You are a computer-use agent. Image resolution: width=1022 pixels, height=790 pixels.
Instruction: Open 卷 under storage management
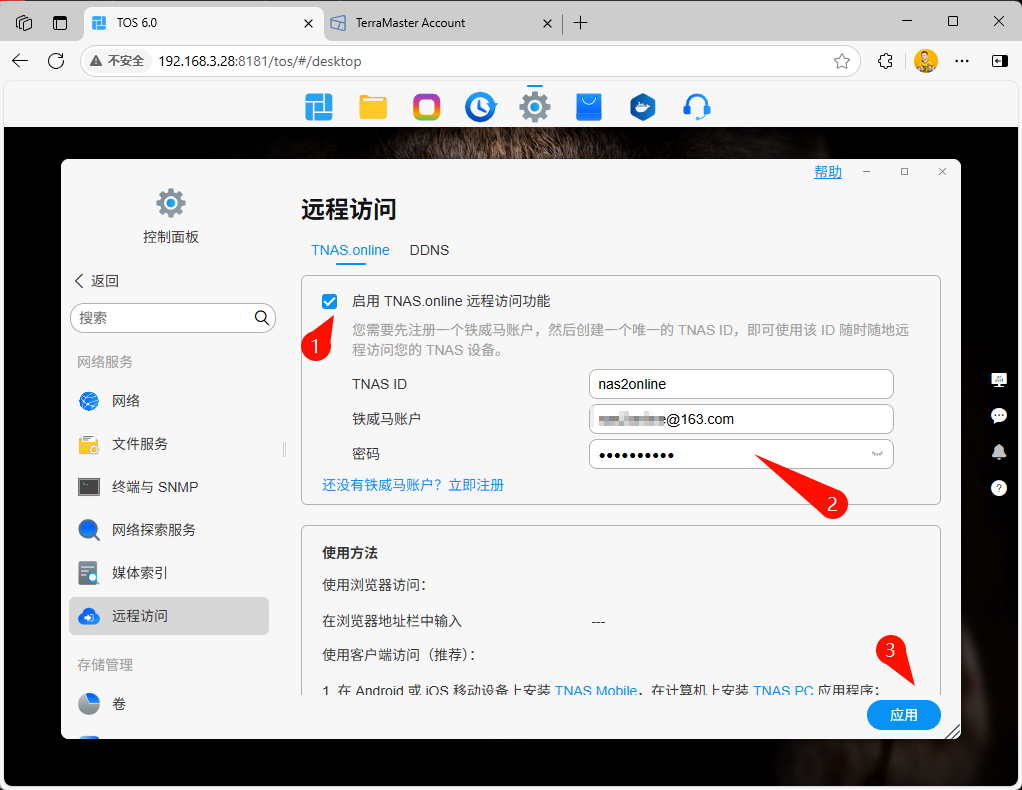(169, 704)
